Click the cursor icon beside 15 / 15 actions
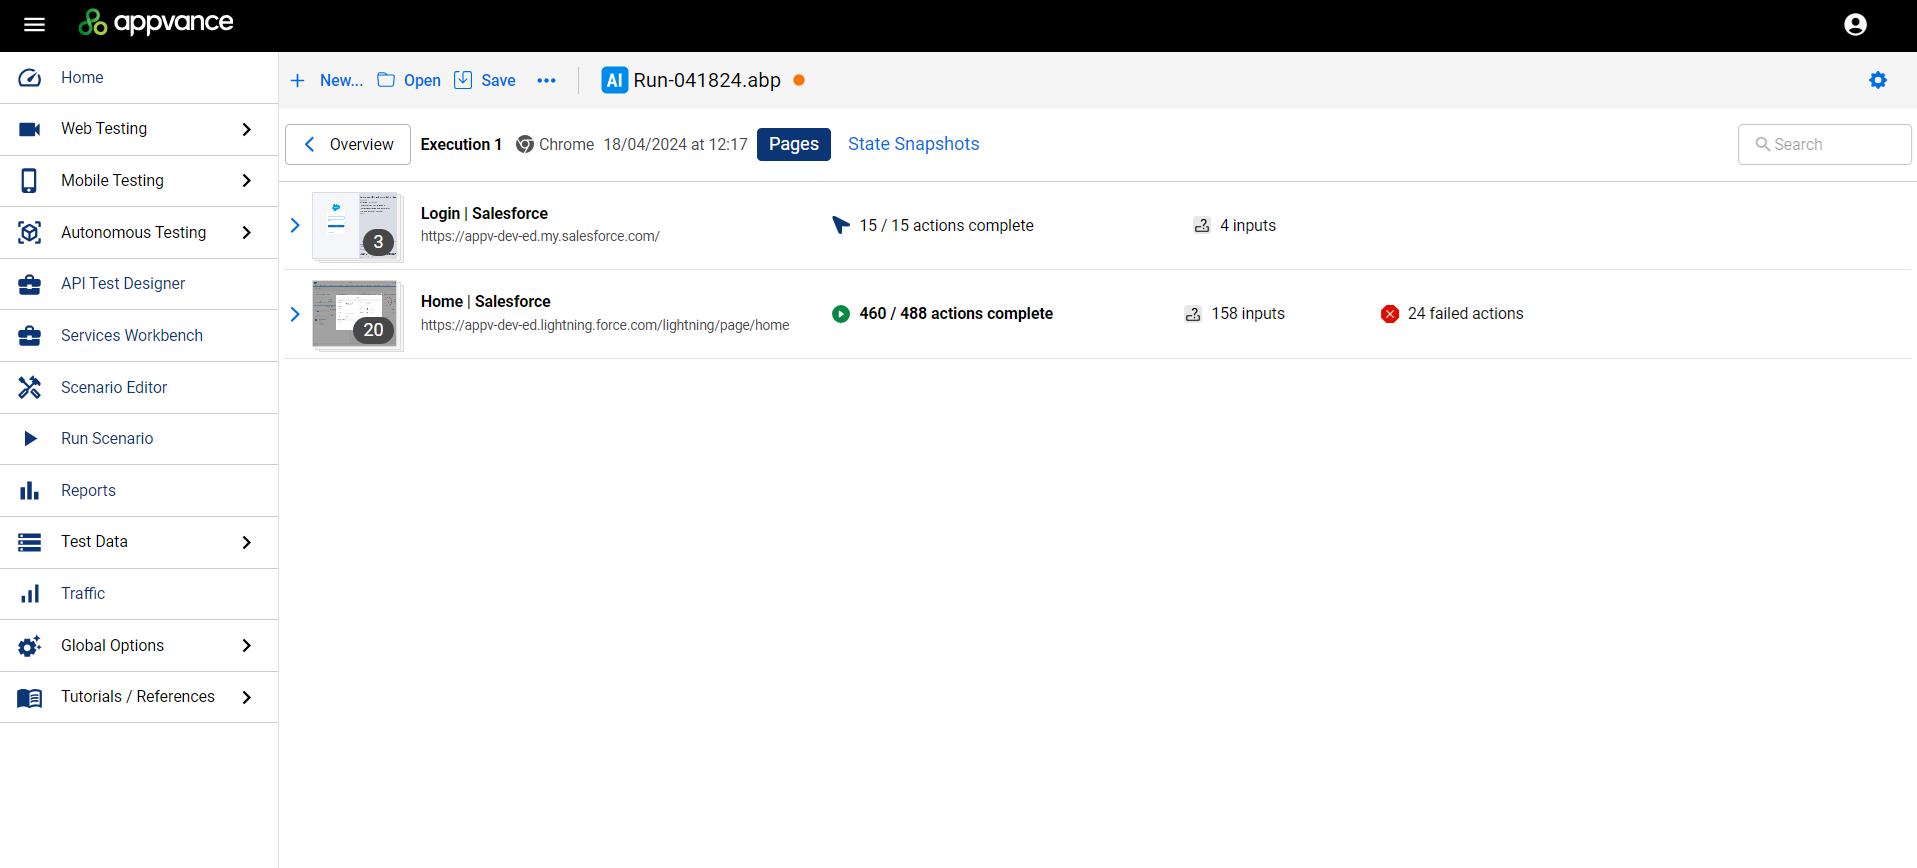The width and height of the screenshot is (1917, 868). [841, 226]
